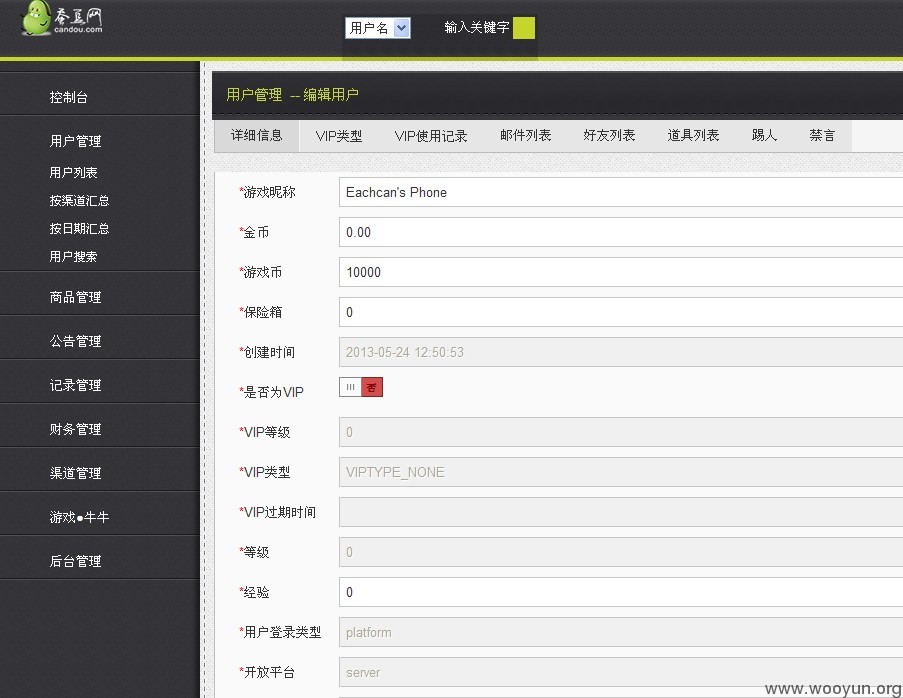
Task: Click the 游戏昵称 input field
Action: coord(621,192)
